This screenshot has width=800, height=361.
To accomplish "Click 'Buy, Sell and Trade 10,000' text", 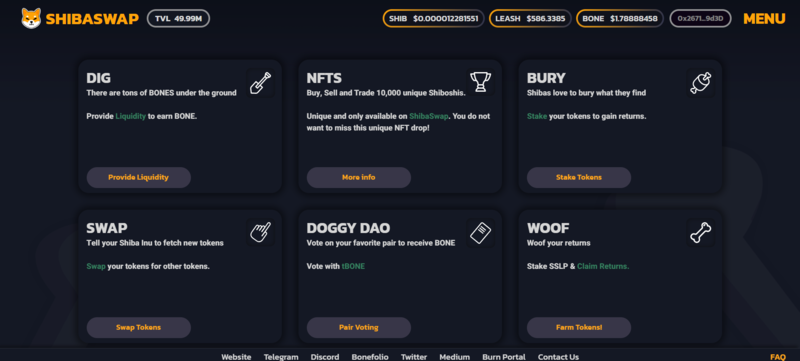I will click(386, 93).
